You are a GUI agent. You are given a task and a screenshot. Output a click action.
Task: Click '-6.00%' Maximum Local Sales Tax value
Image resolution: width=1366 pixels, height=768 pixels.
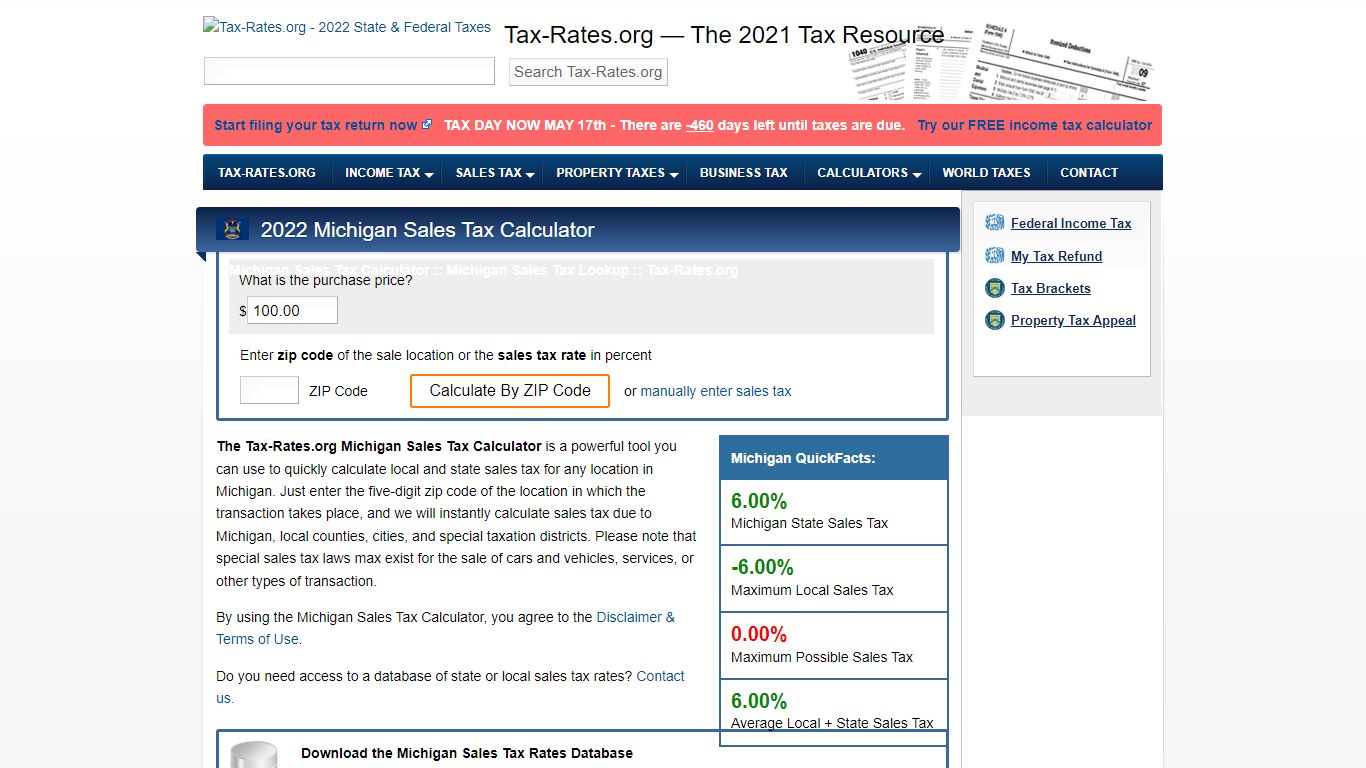[x=762, y=567]
